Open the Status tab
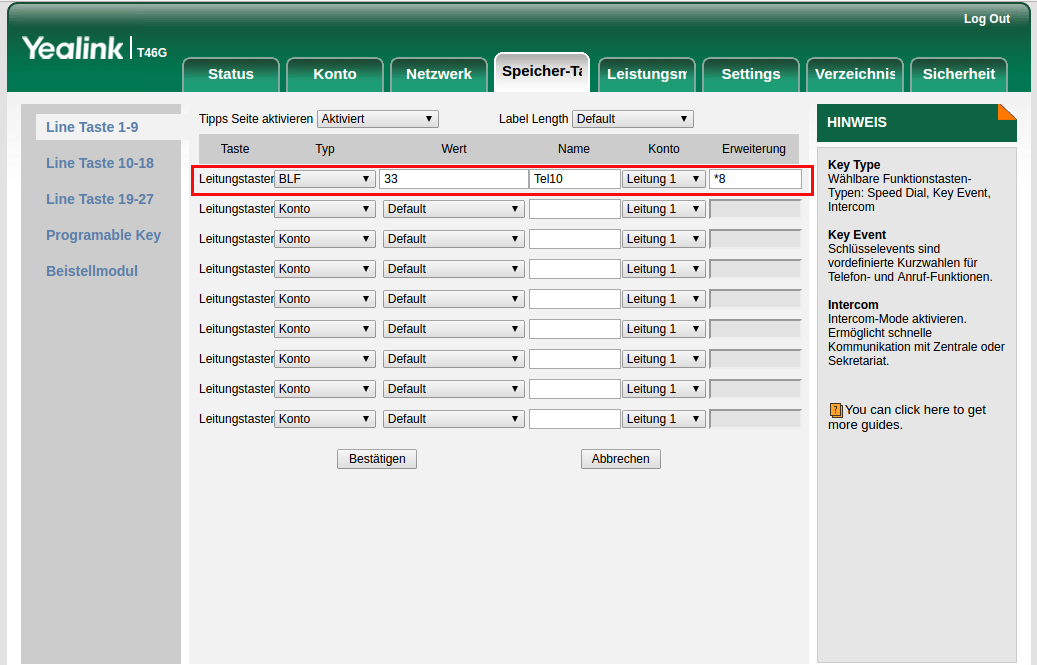Image resolution: width=1037 pixels, height=665 pixels. point(231,74)
